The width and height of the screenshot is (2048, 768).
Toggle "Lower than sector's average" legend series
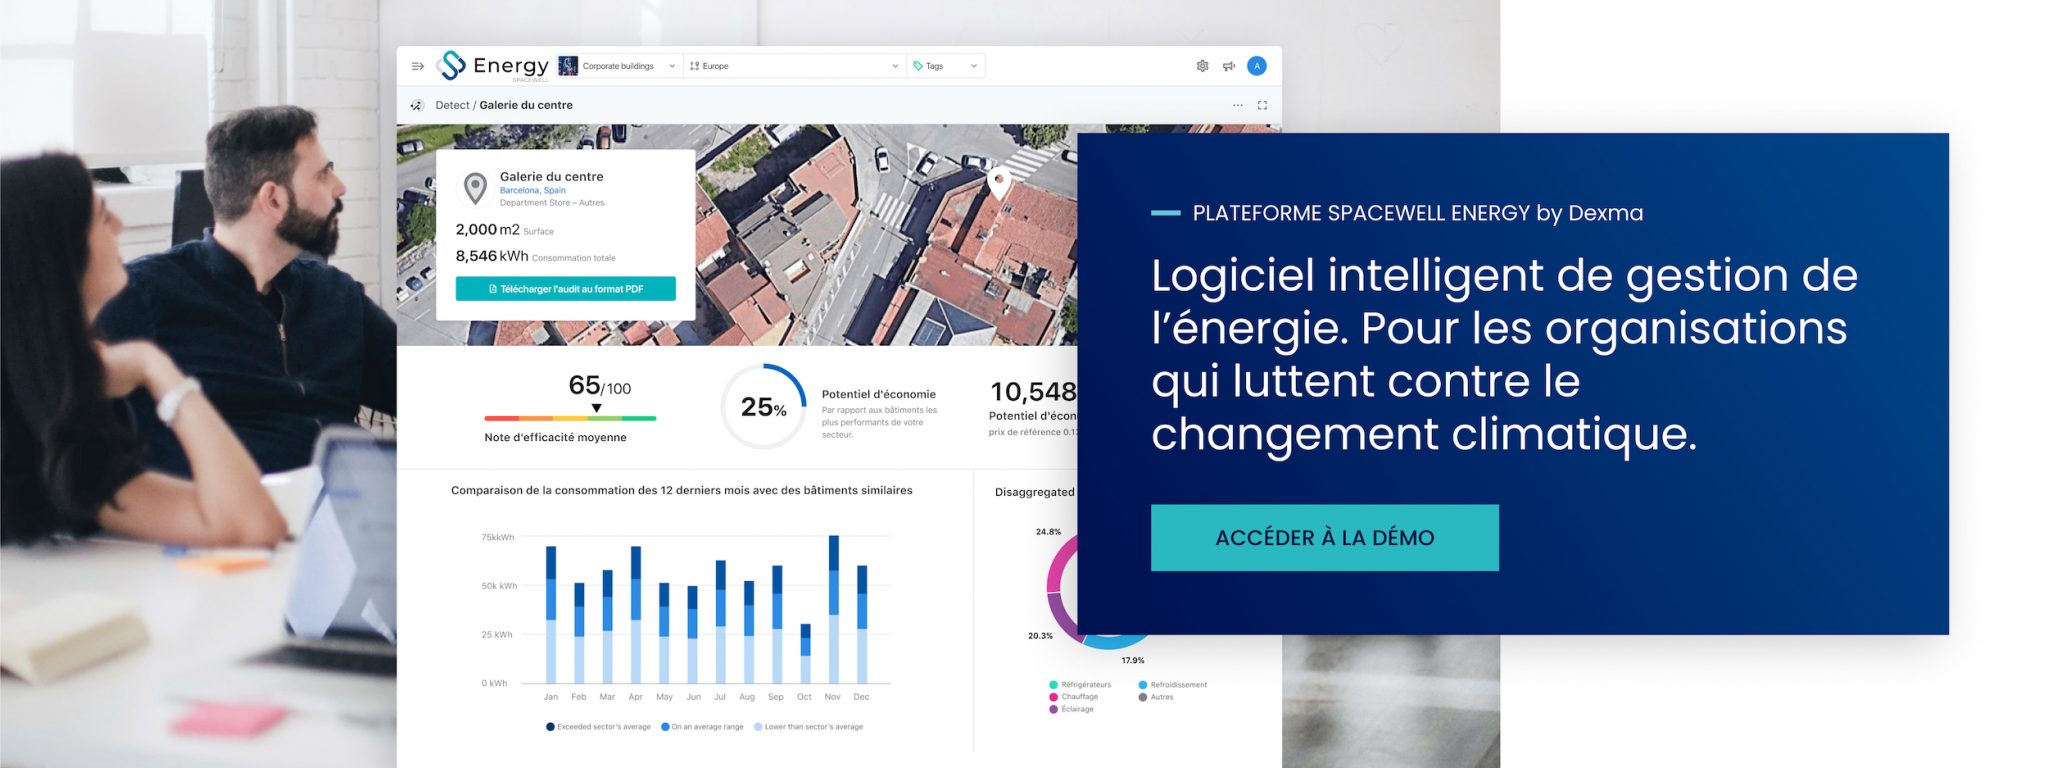pos(808,727)
